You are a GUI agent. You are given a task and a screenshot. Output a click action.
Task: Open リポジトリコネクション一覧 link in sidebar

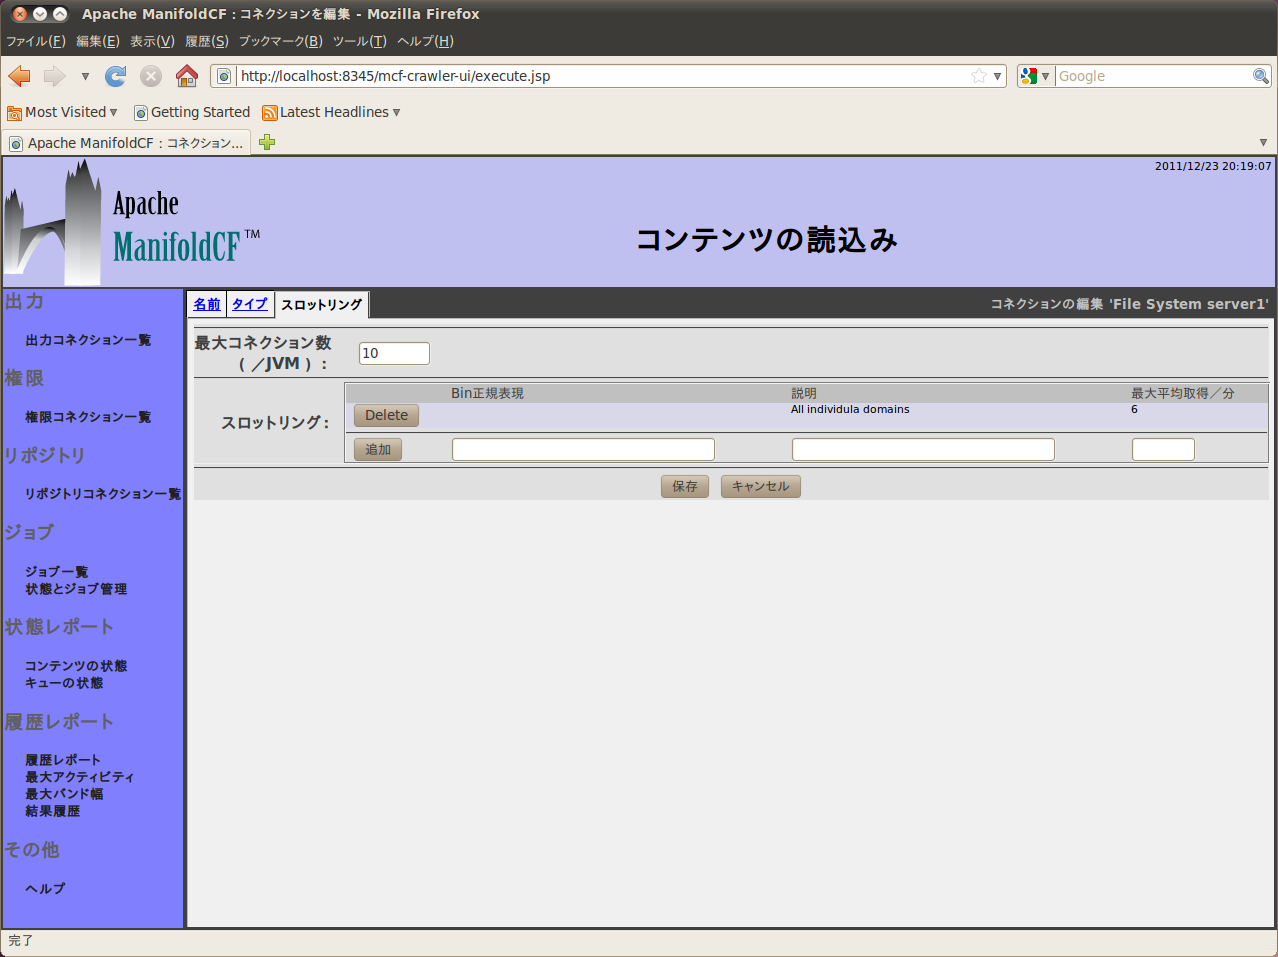pyautogui.click(x=103, y=494)
